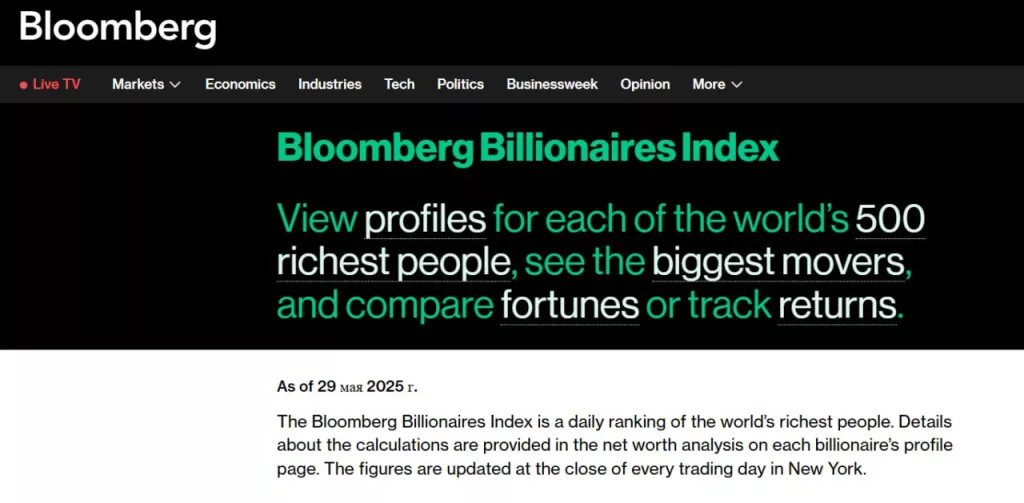Viewport: 1024px width, 503px height.
Task: Follow the "returns" tracking link
Action: point(837,305)
